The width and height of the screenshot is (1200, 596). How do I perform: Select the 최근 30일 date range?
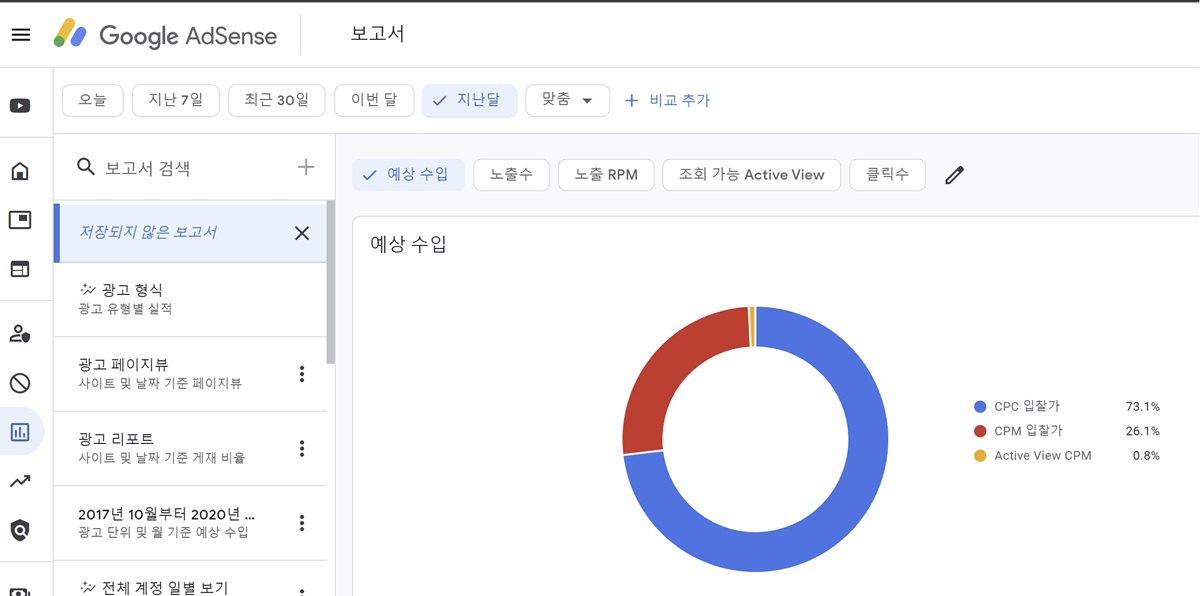click(x=277, y=100)
